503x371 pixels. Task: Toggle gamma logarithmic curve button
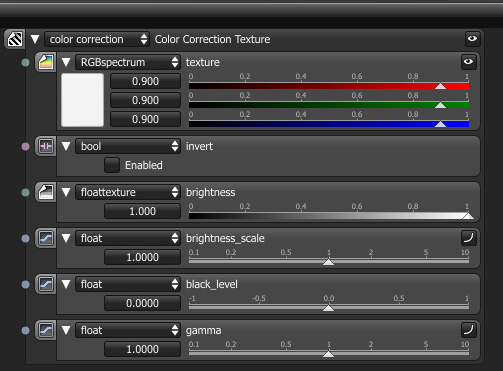[x=468, y=330]
